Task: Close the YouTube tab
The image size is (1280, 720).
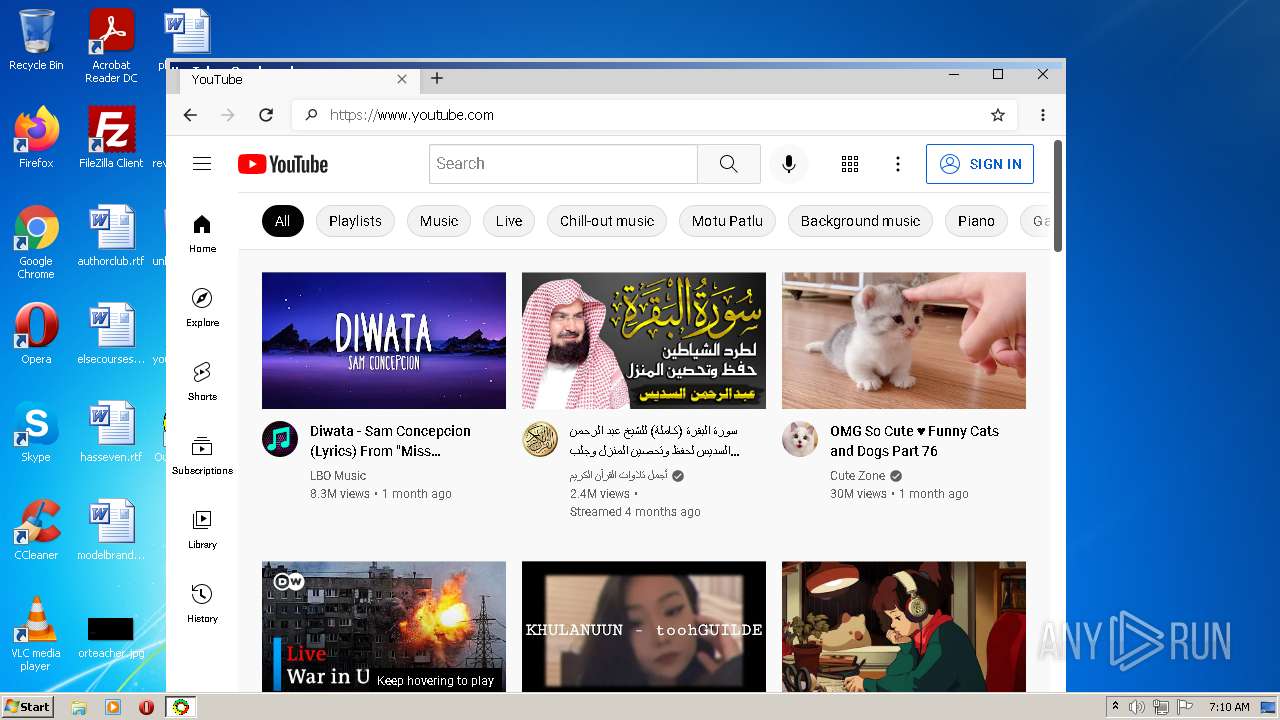Action: pos(402,79)
